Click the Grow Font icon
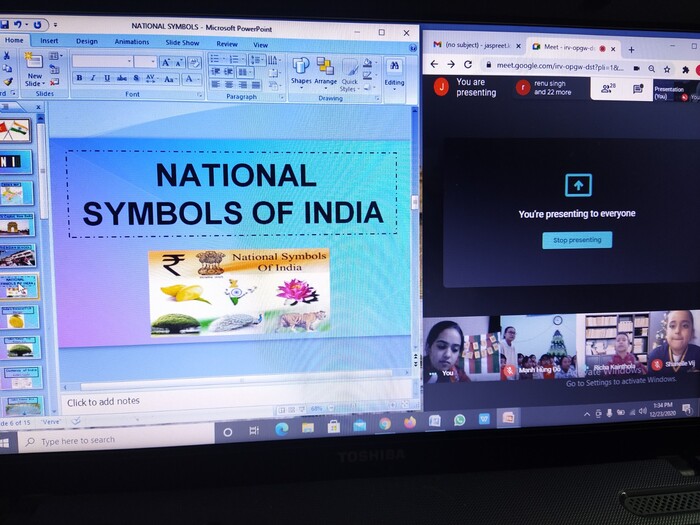 click(x=166, y=63)
